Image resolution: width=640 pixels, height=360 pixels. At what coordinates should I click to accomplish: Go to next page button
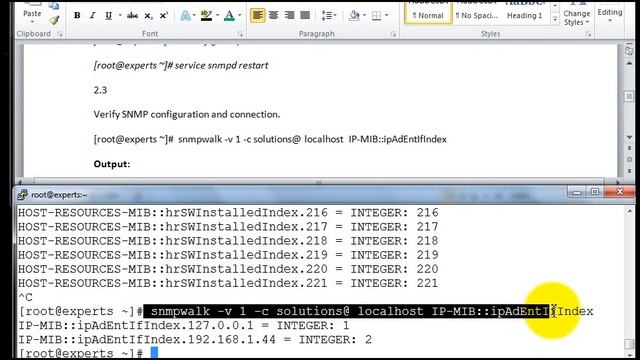coord(629,171)
